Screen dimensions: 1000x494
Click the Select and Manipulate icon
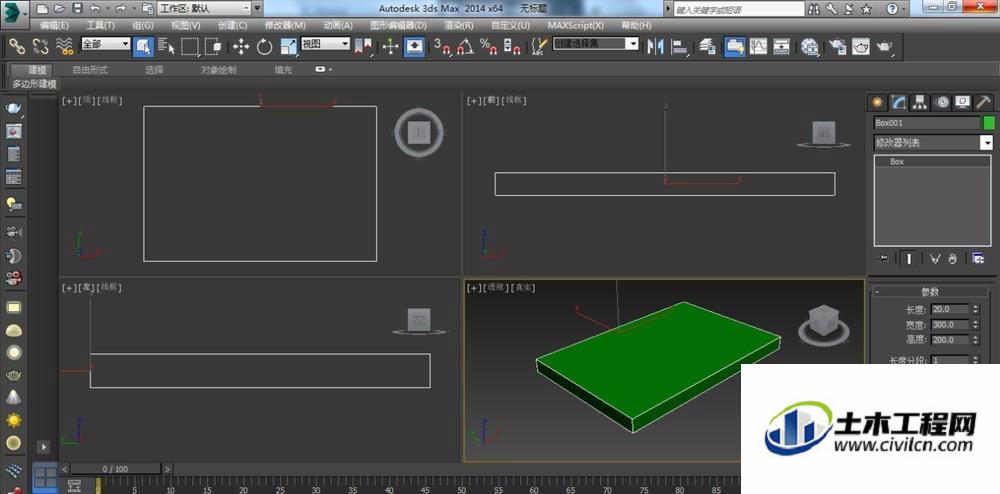tap(390, 47)
